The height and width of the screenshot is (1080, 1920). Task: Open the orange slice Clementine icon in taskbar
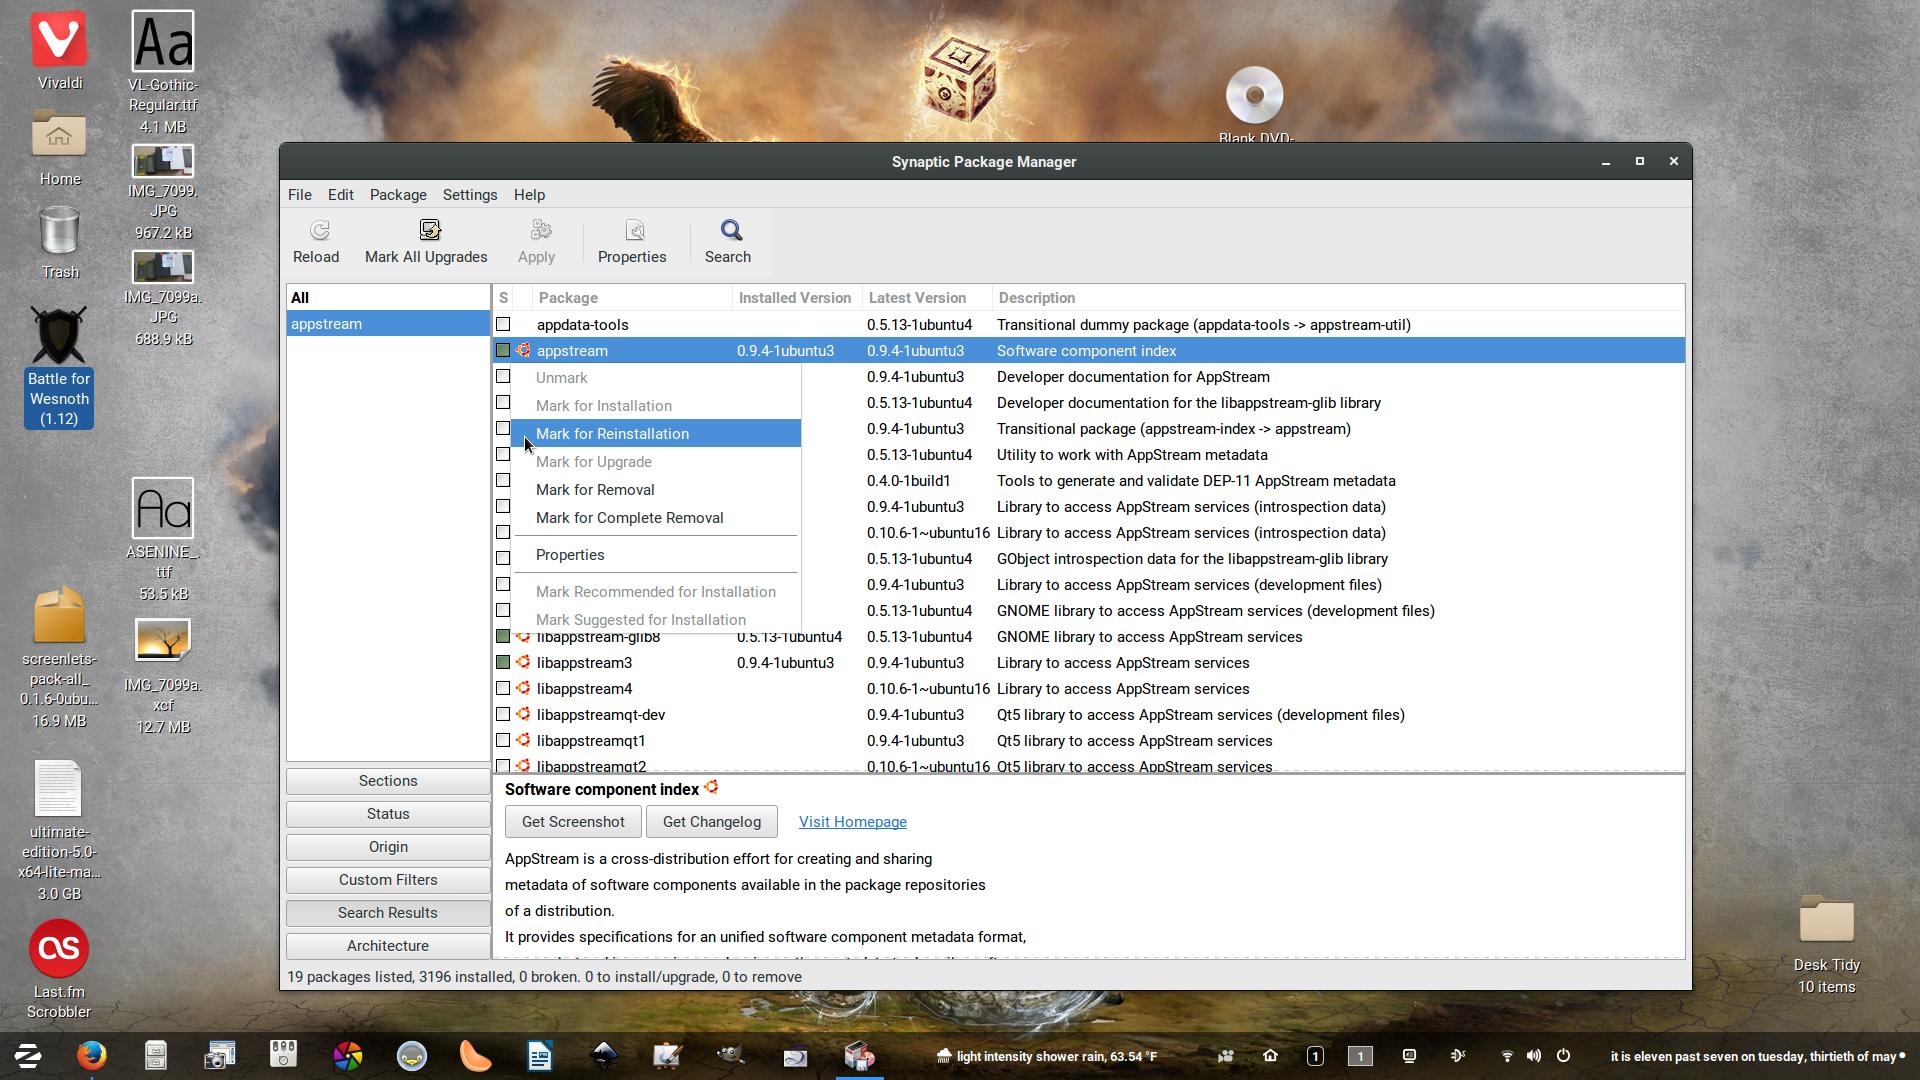tap(476, 1056)
